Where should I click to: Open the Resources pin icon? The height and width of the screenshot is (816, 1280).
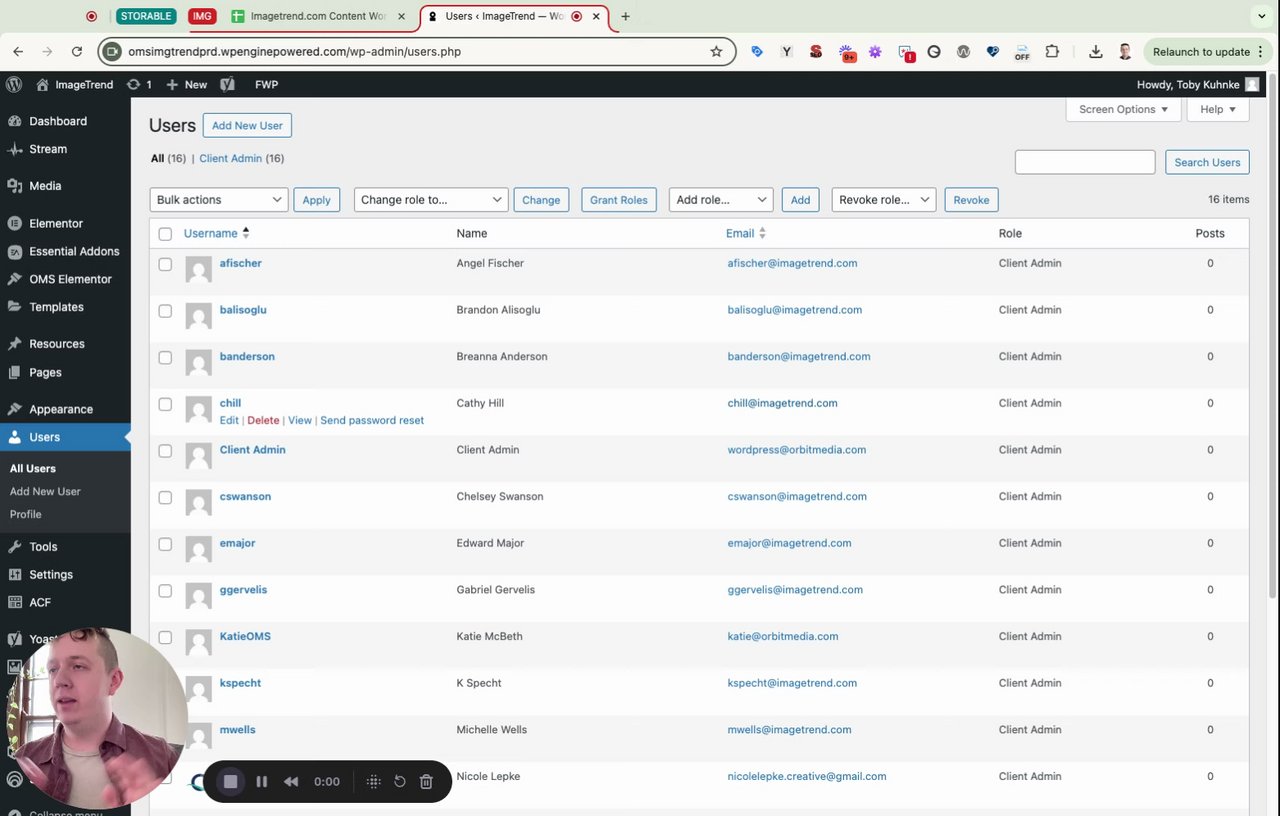pos(14,344)
